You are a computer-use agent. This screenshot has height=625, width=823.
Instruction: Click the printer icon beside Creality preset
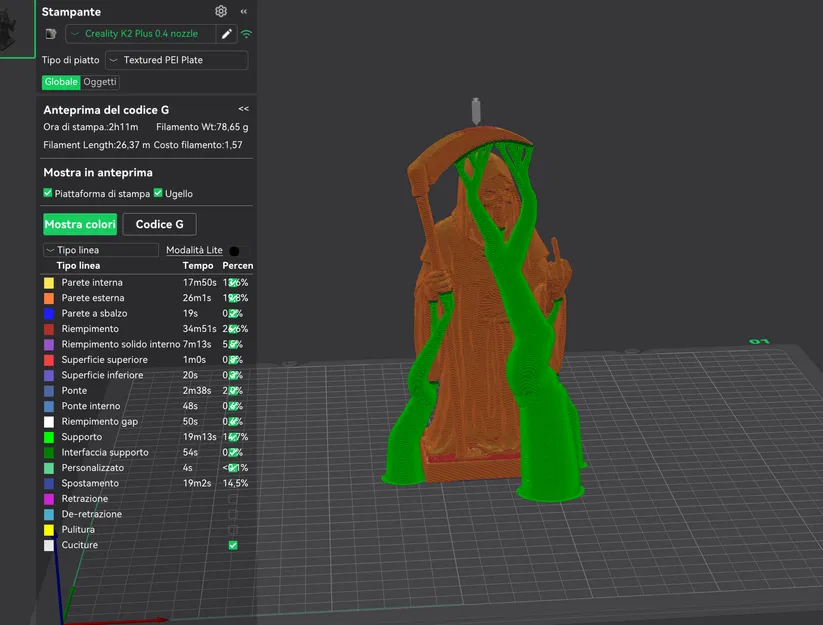point(51,34)
